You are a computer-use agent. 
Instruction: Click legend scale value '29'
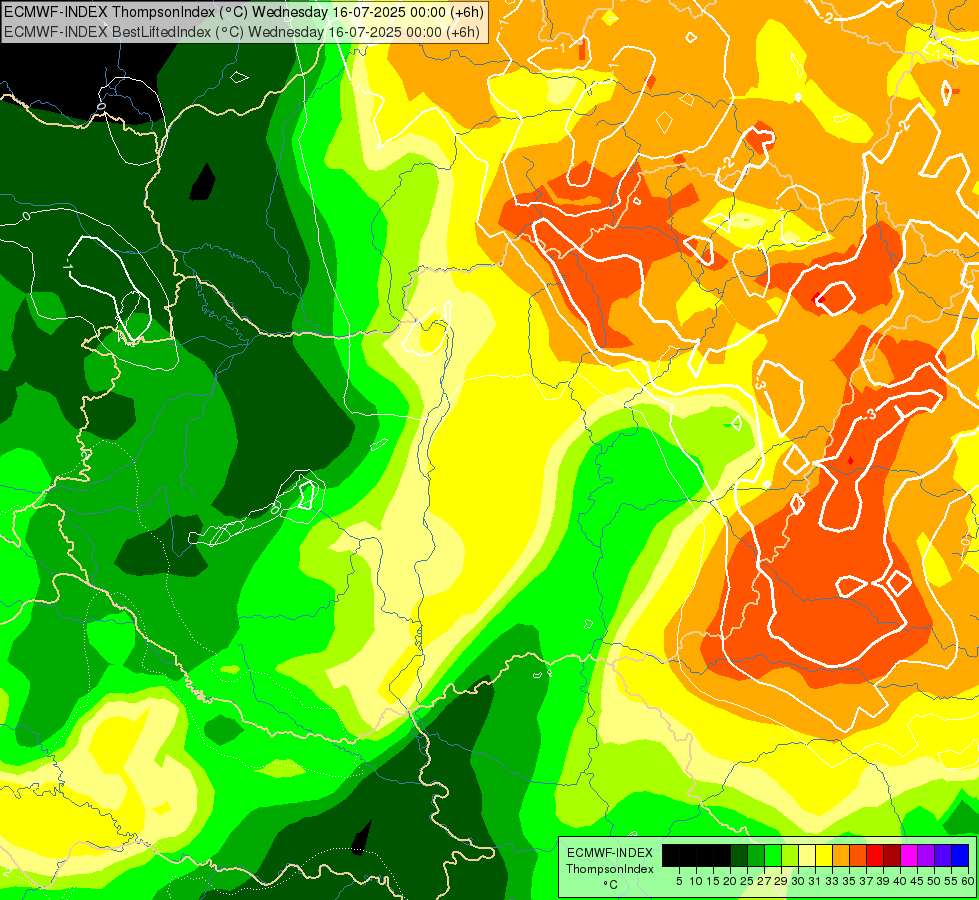pos(781,881)
